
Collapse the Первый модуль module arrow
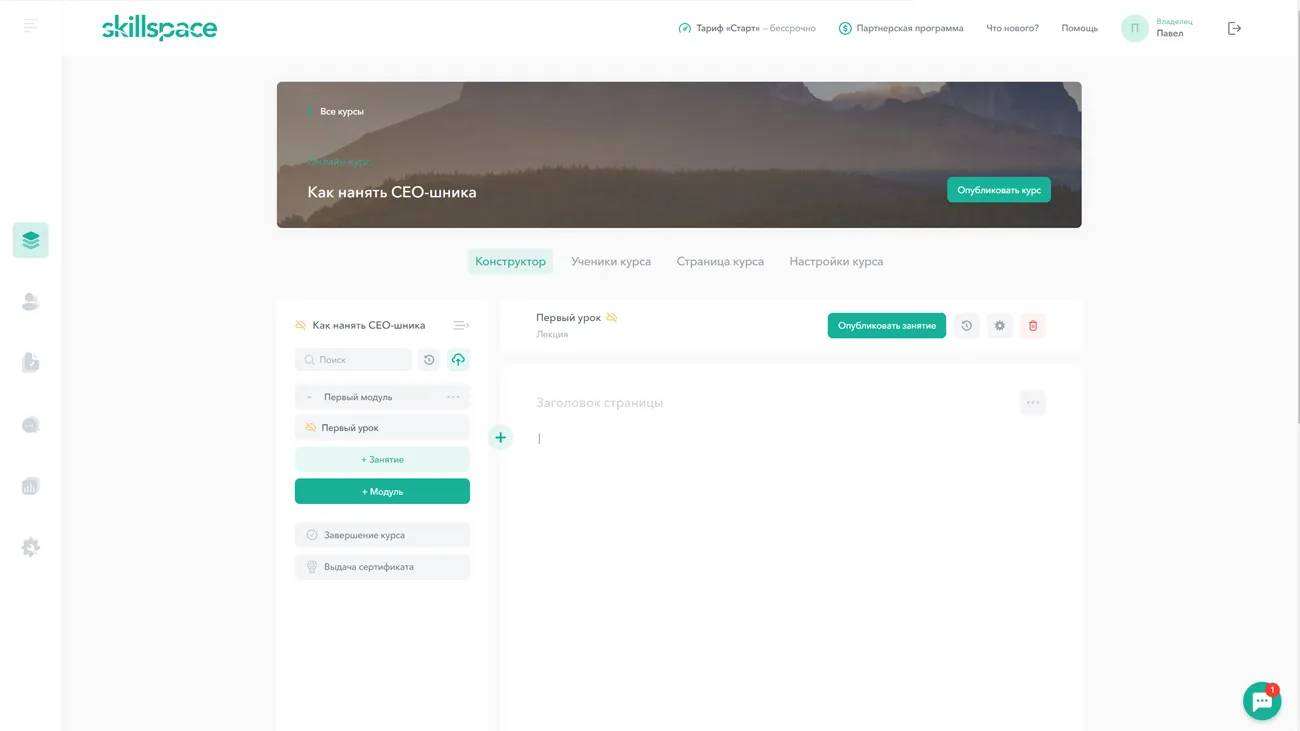tap(309, 398)
